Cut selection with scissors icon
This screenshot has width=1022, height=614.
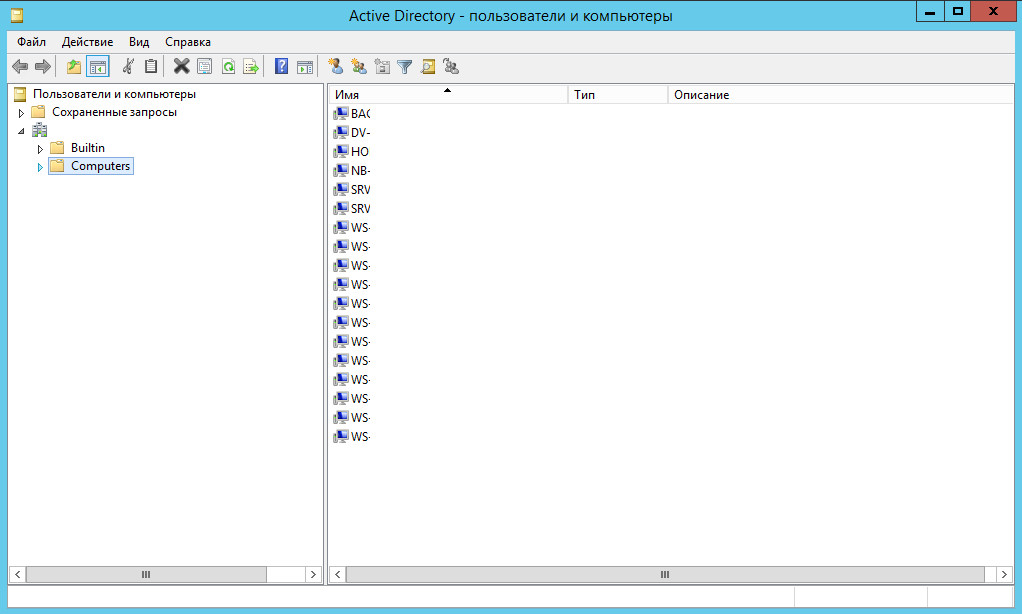click(x=128, y=66)
